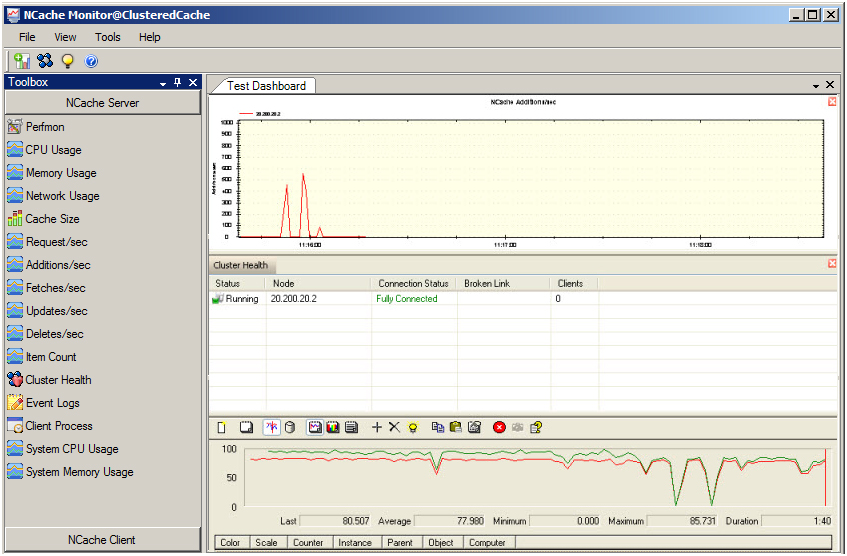The height and width of the screenshot is (556, 847).
Task: Select Cache Size in Toolbox
Action: [43, 219]
